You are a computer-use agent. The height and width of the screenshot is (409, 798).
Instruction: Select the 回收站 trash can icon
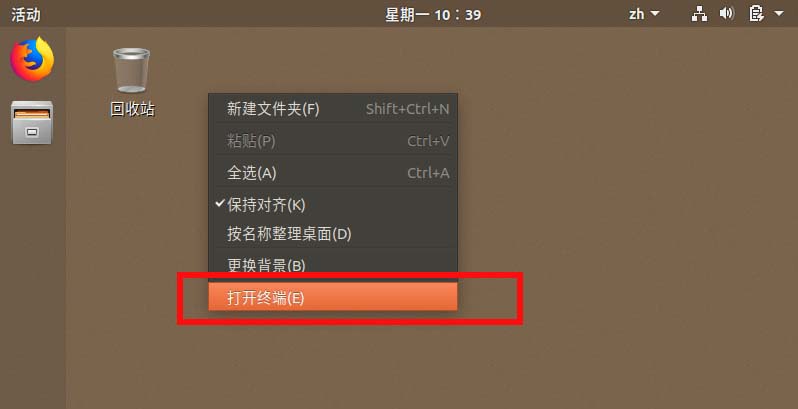point(131,70)
